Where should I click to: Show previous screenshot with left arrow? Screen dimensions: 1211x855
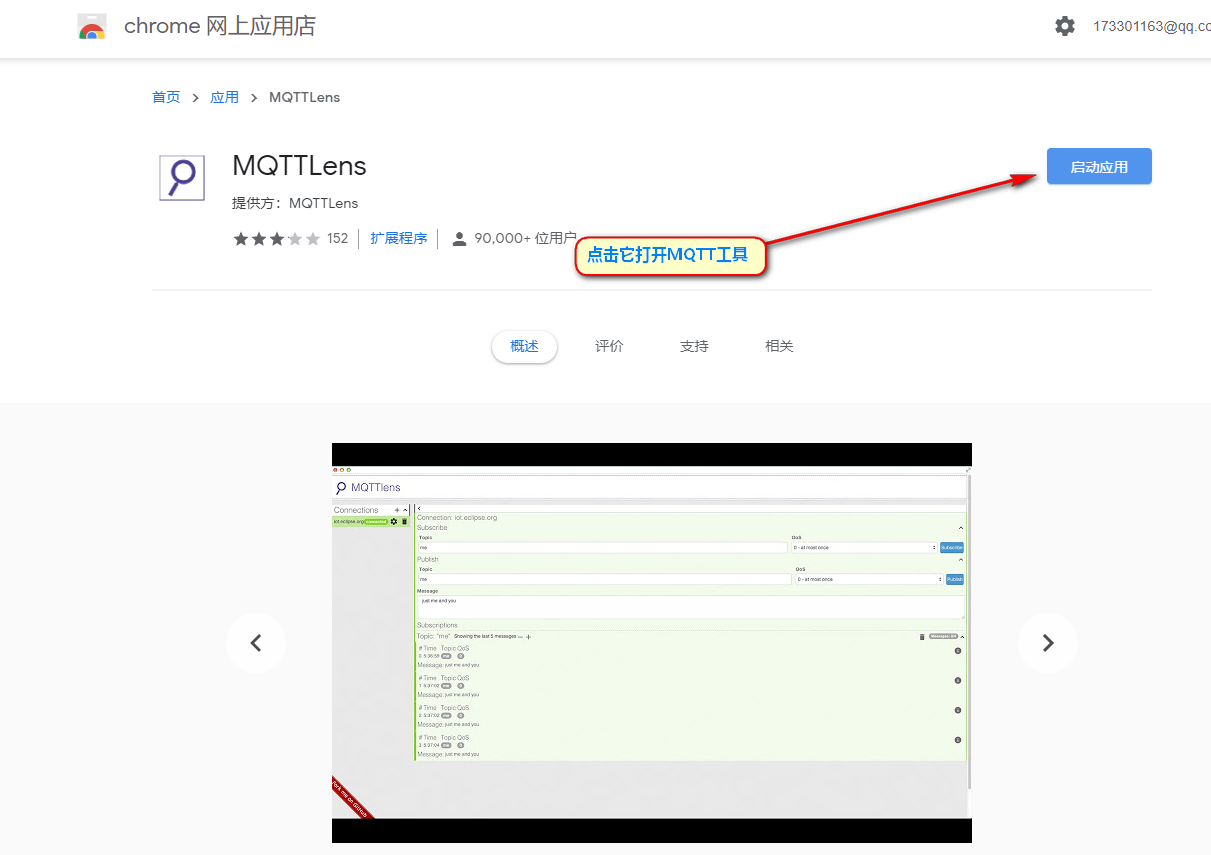(256, 643)
